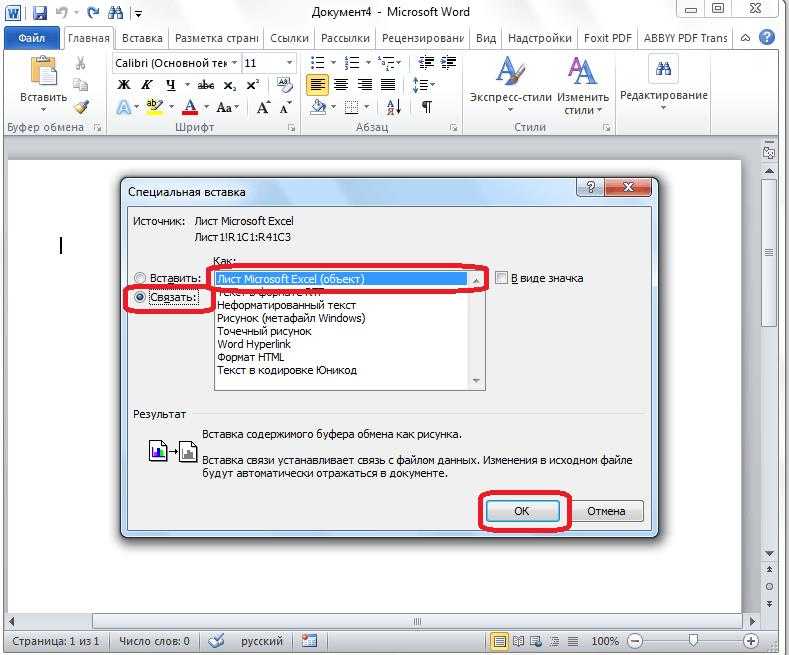Open the Файл tab
This screenshot has height=655, width=789.
tap(31, 38)
